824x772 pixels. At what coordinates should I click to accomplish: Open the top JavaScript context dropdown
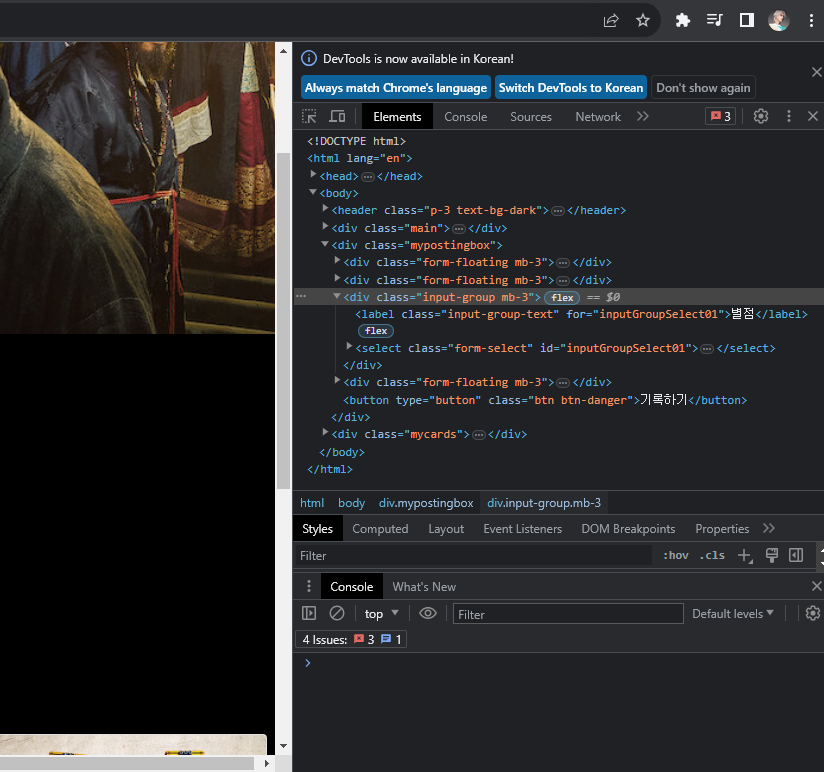(382, 613)
